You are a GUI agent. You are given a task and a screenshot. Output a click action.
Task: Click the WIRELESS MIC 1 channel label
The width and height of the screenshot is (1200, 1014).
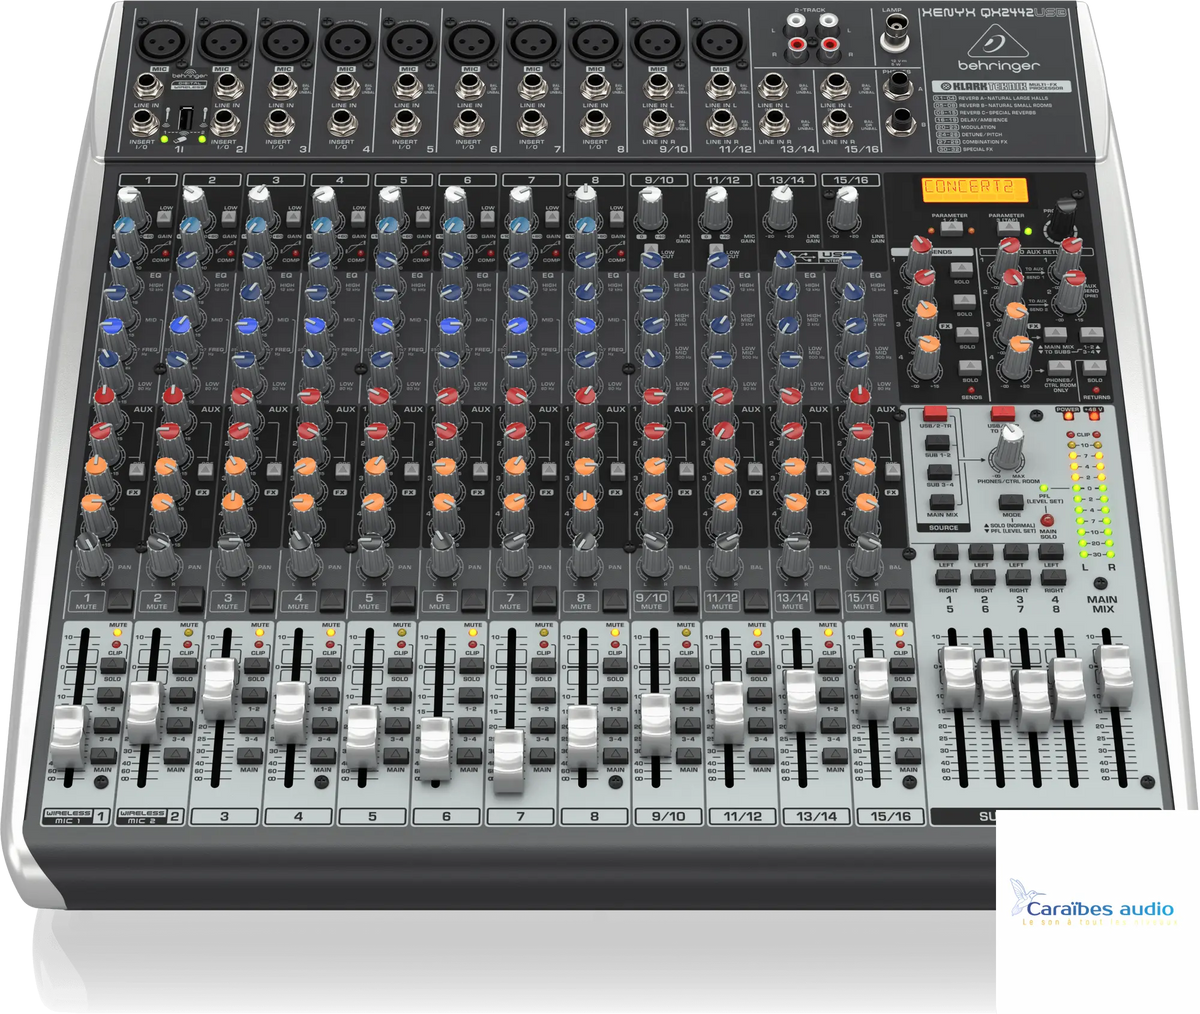76,816
